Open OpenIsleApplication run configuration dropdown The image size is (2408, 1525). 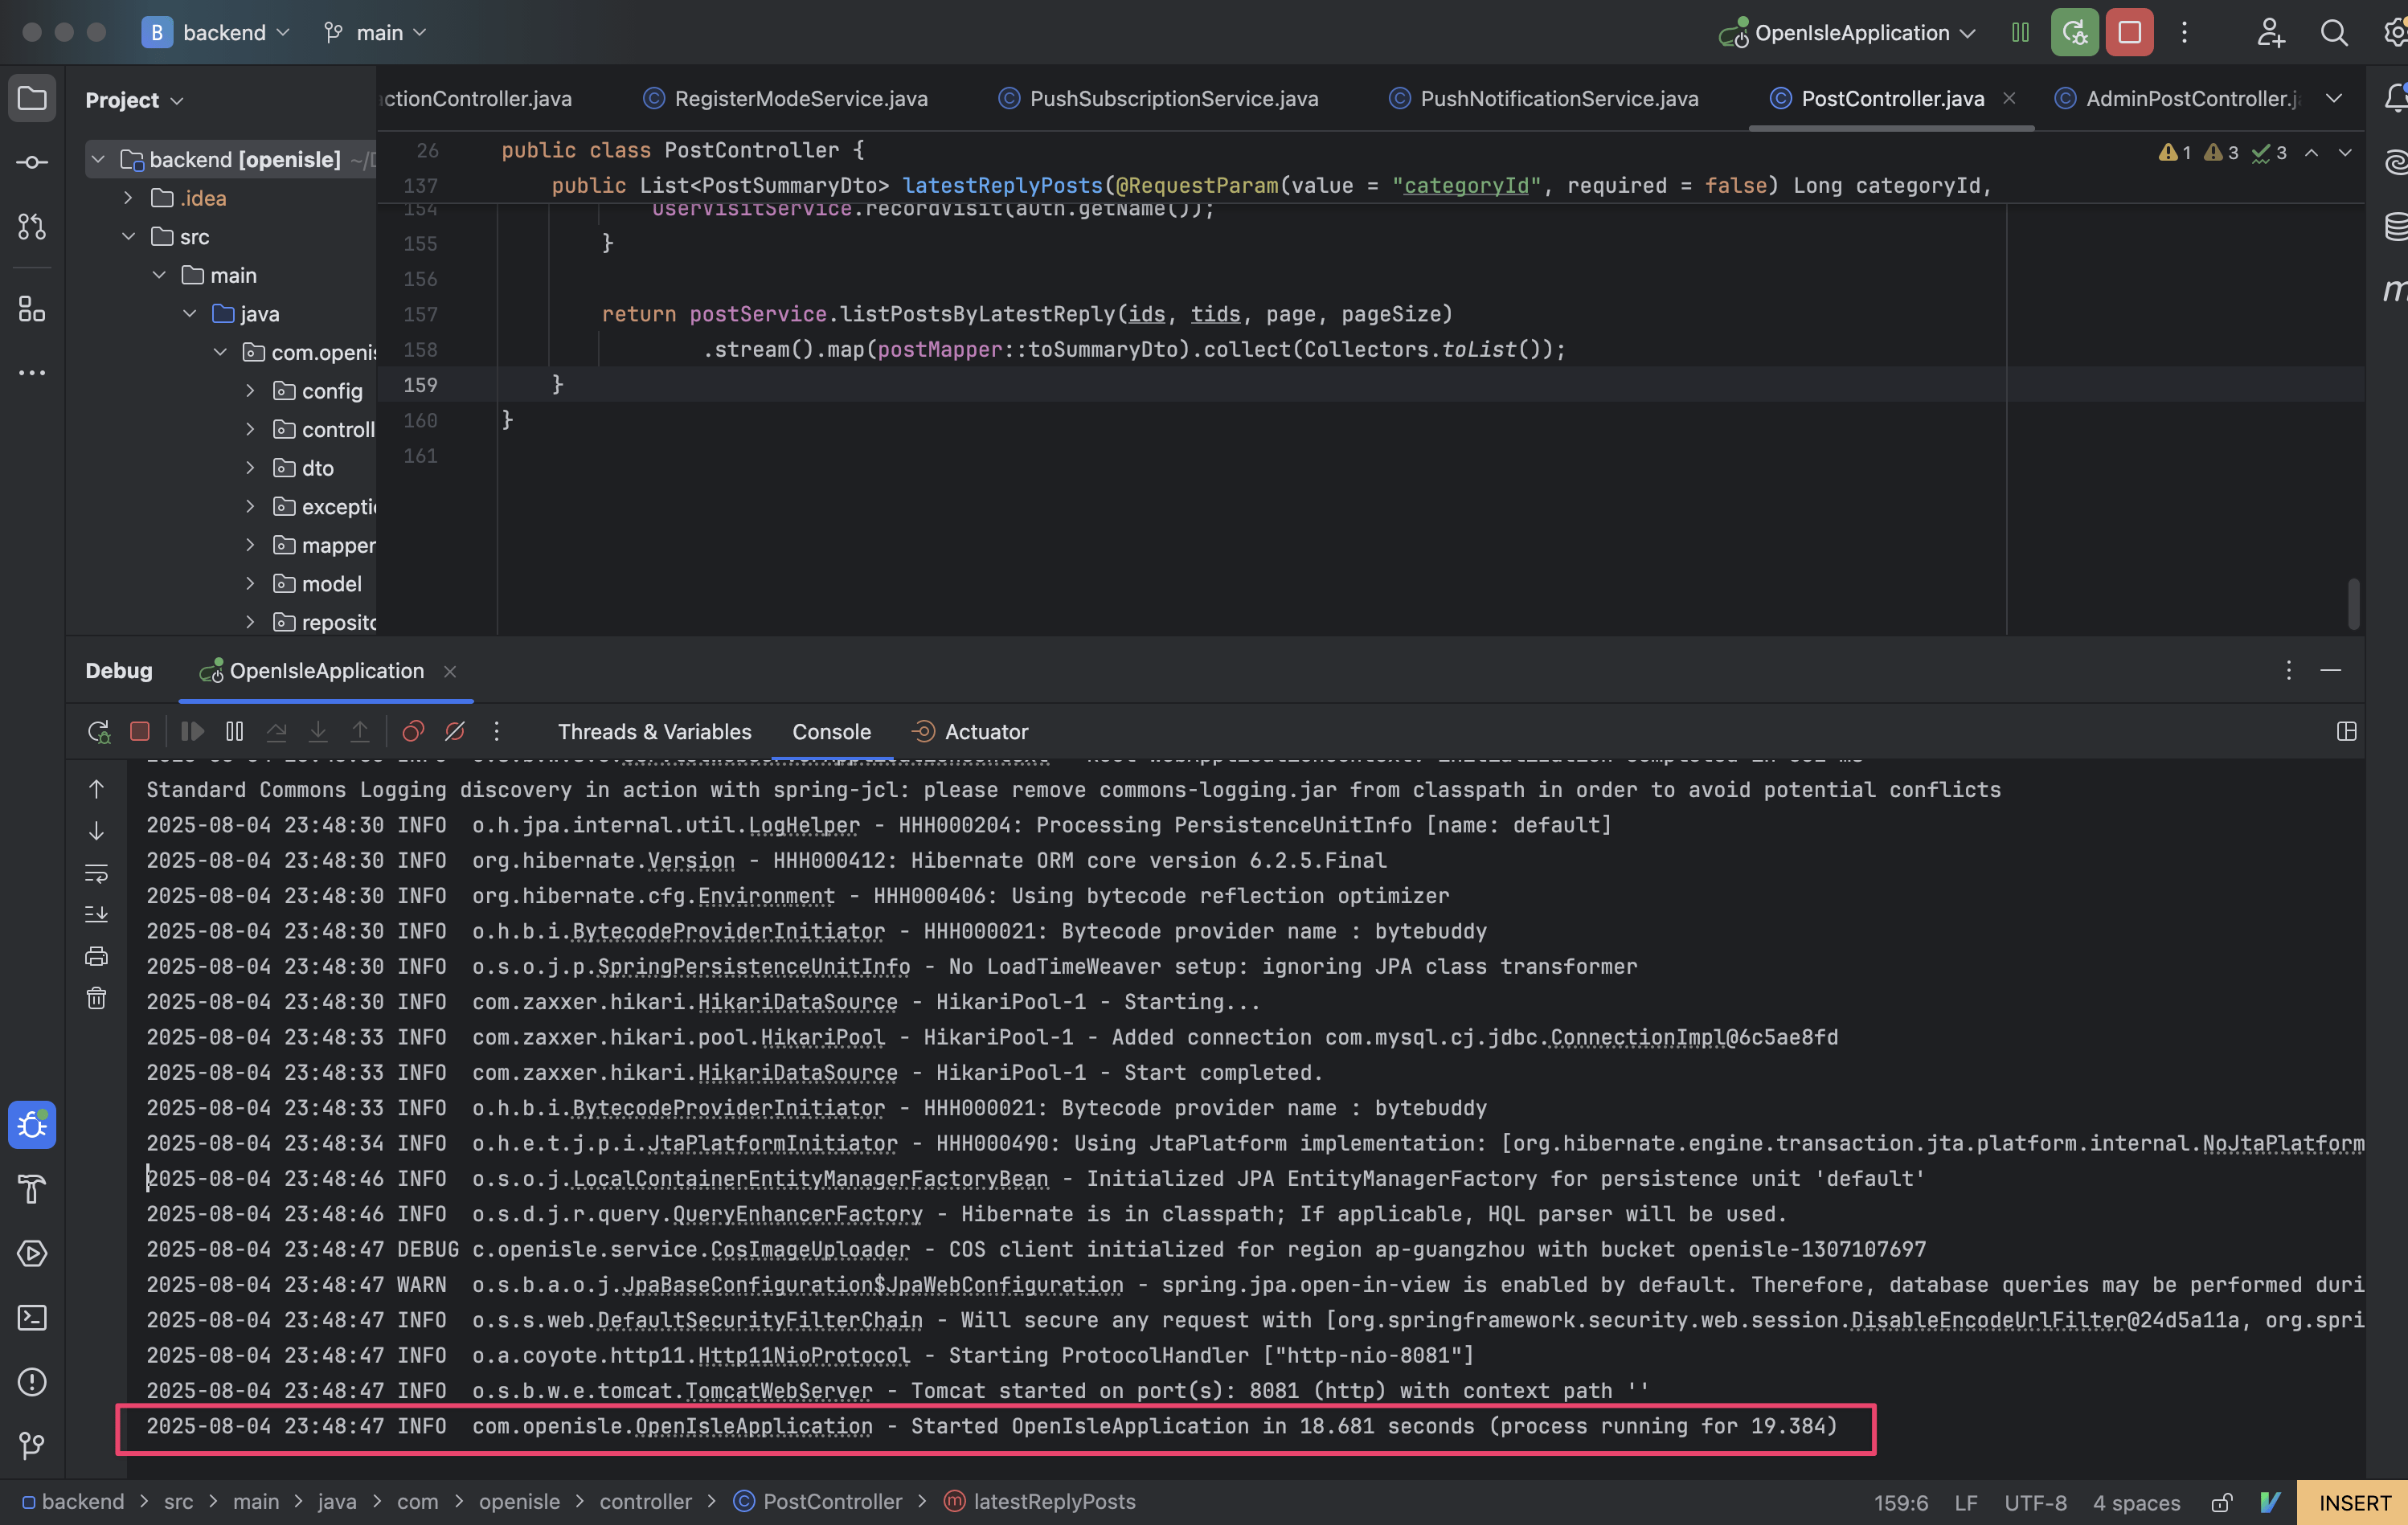(1848, 33)
